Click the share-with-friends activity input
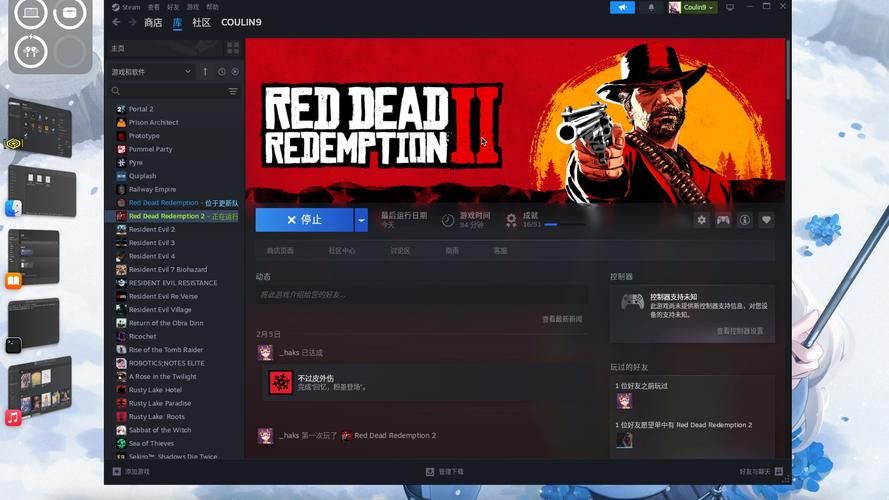The image size is (889, 500). [421, 295]
